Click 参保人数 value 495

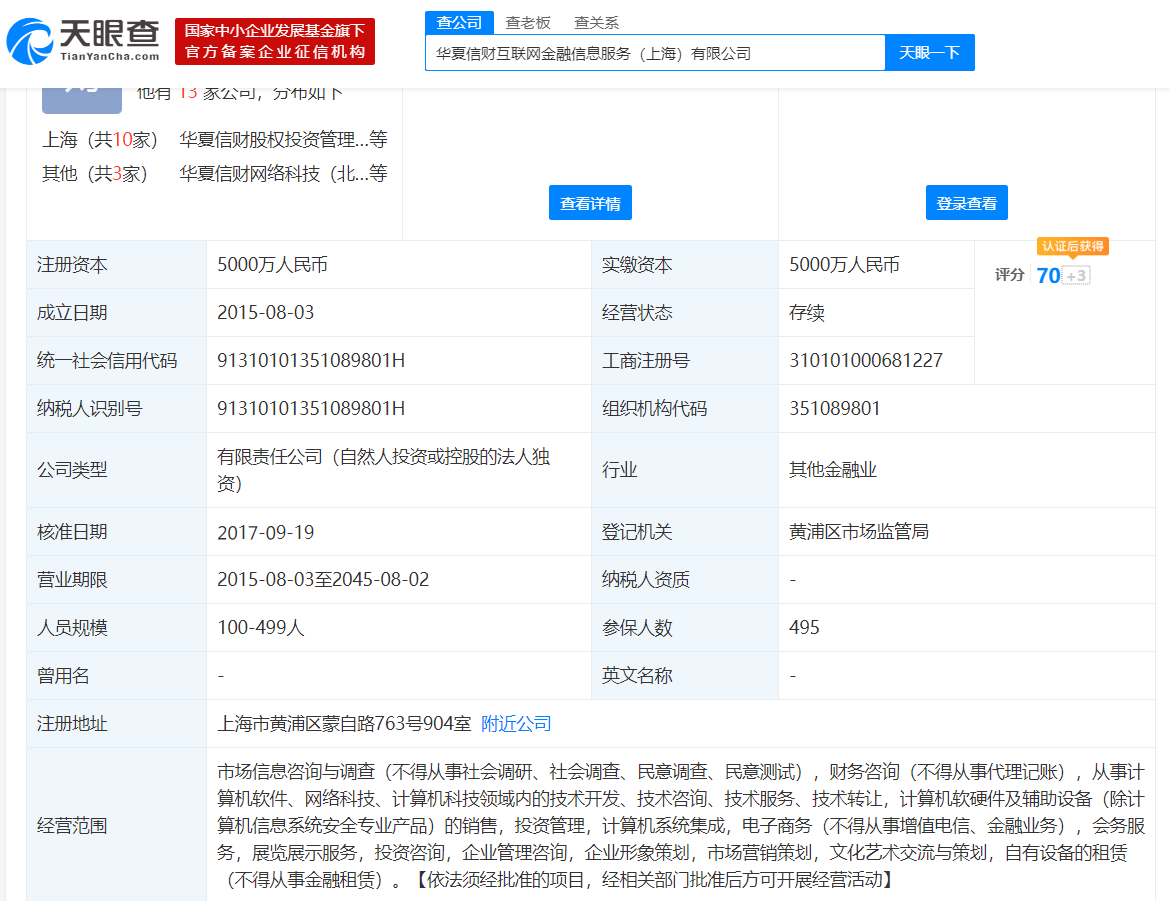point(804,627)
